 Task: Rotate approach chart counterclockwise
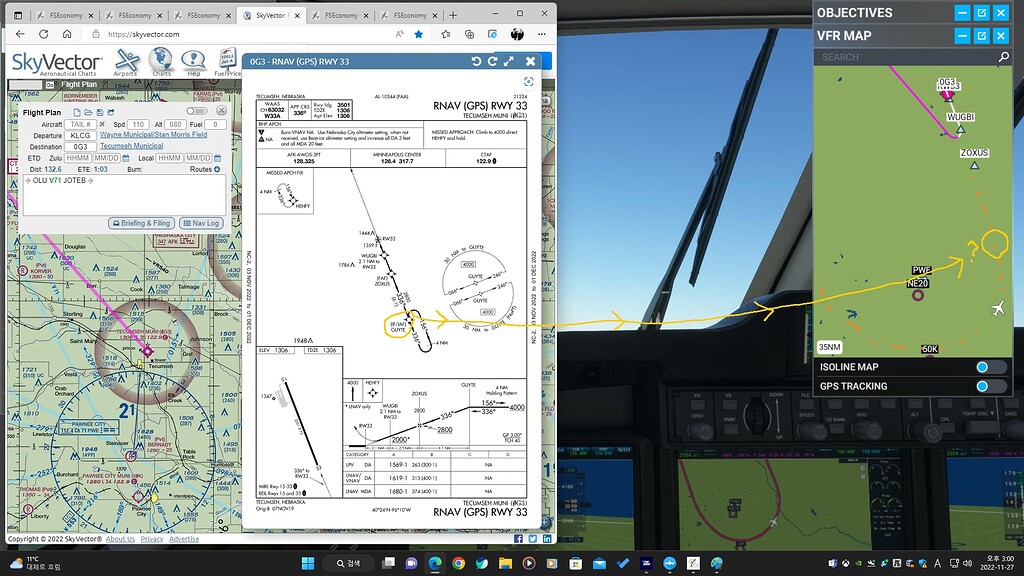pyautogui.click(x=476, y=61)
